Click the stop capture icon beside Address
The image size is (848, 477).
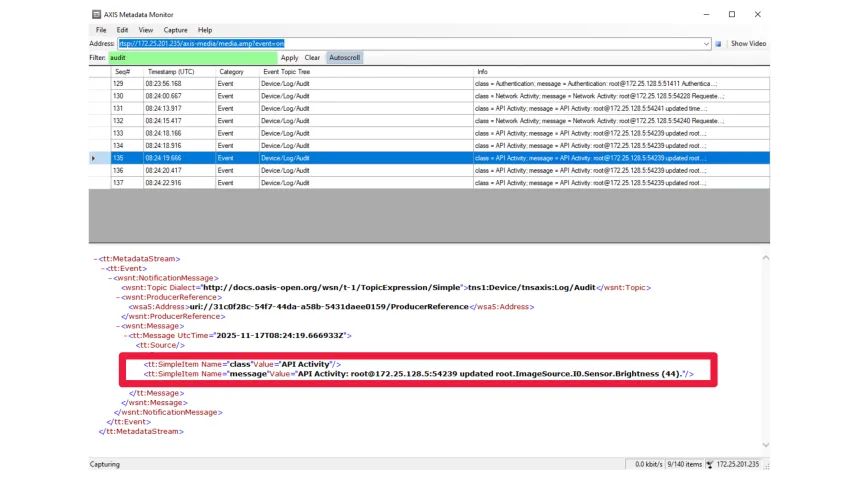718,44
